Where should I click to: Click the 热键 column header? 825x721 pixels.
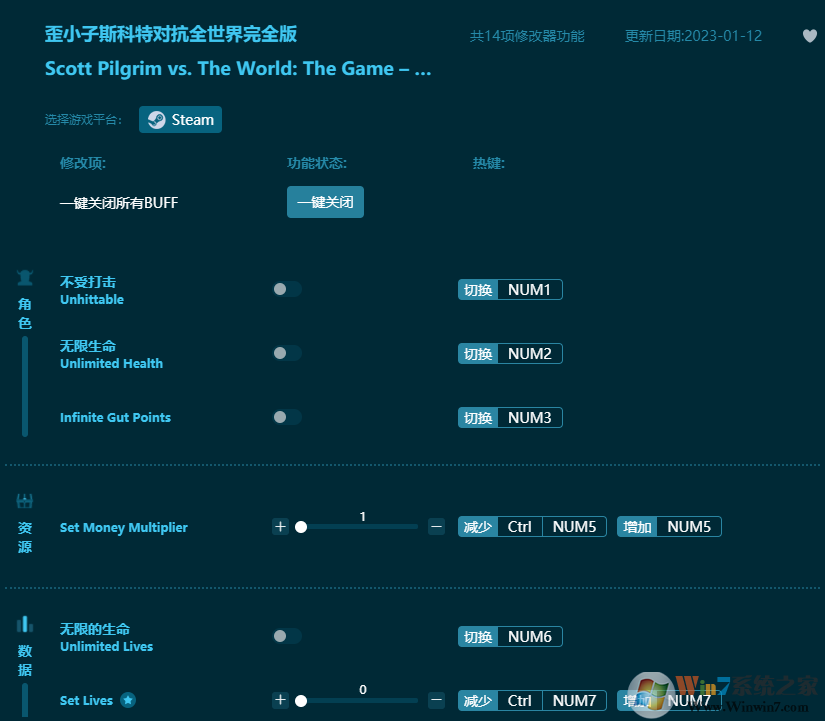click(x=489, y=163)
